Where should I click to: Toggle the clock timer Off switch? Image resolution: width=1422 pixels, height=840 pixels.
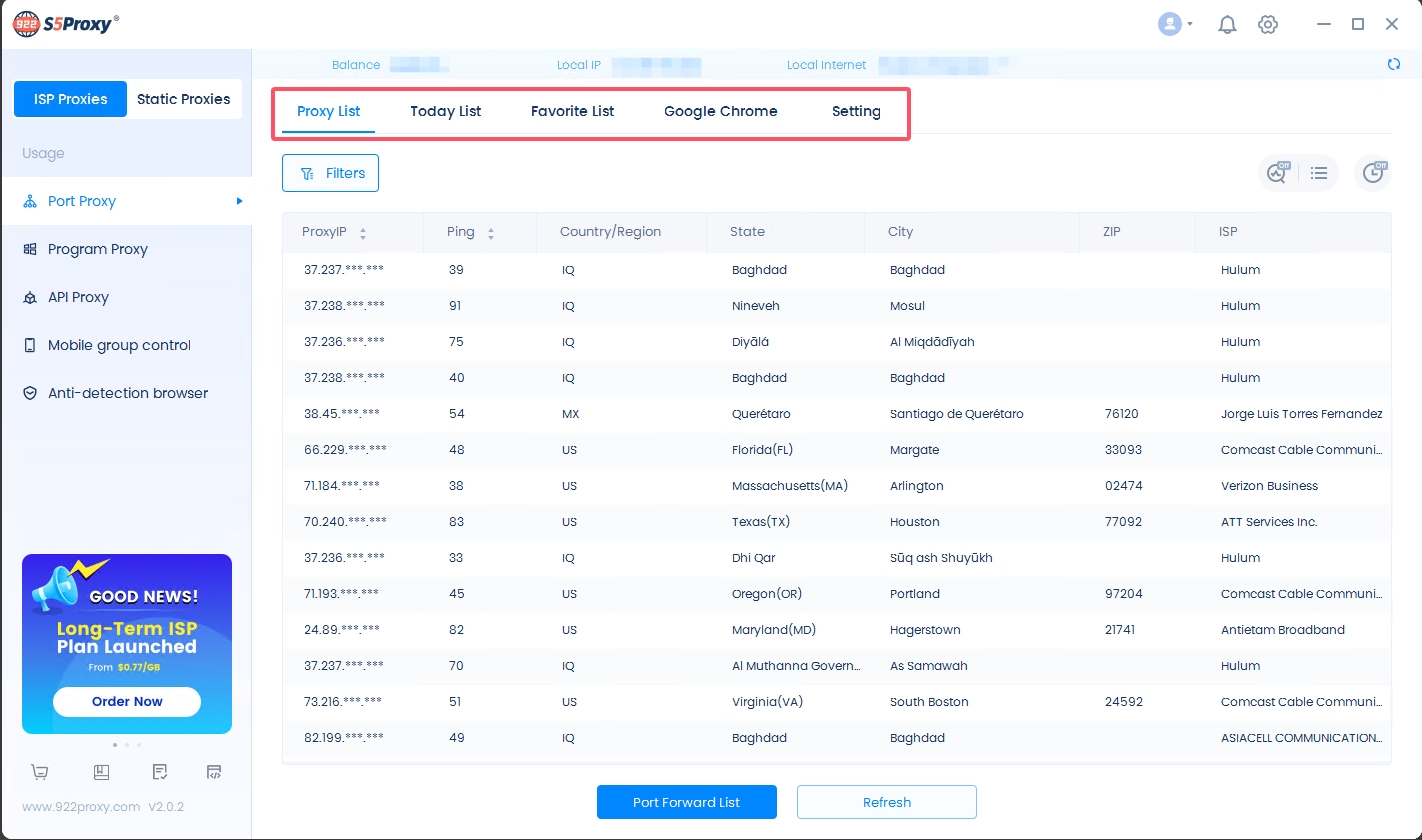click(x=1374, y=173)
